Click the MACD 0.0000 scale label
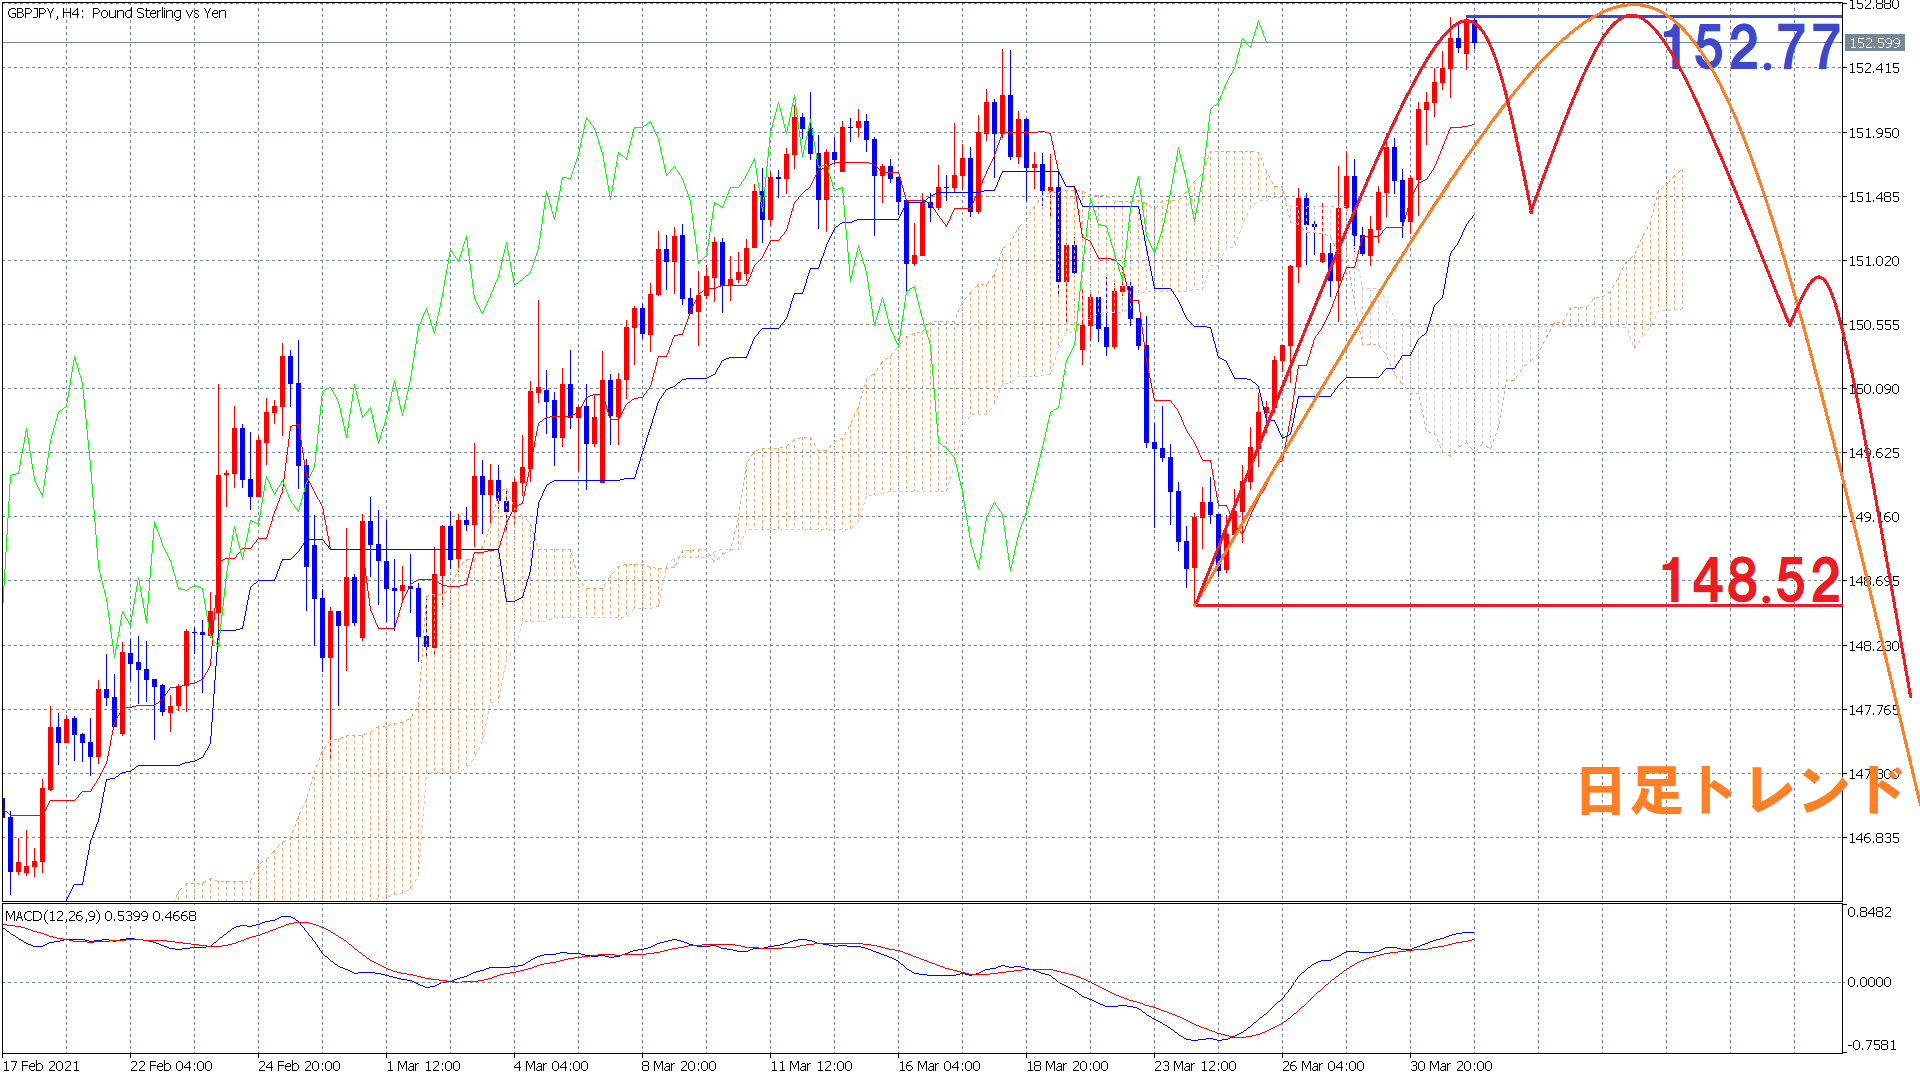1920x1080 pixels. pos(1870,982)
